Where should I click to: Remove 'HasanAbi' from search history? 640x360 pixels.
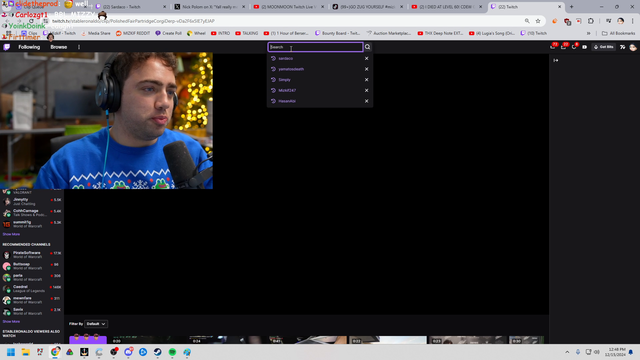[x=367, y=101]
